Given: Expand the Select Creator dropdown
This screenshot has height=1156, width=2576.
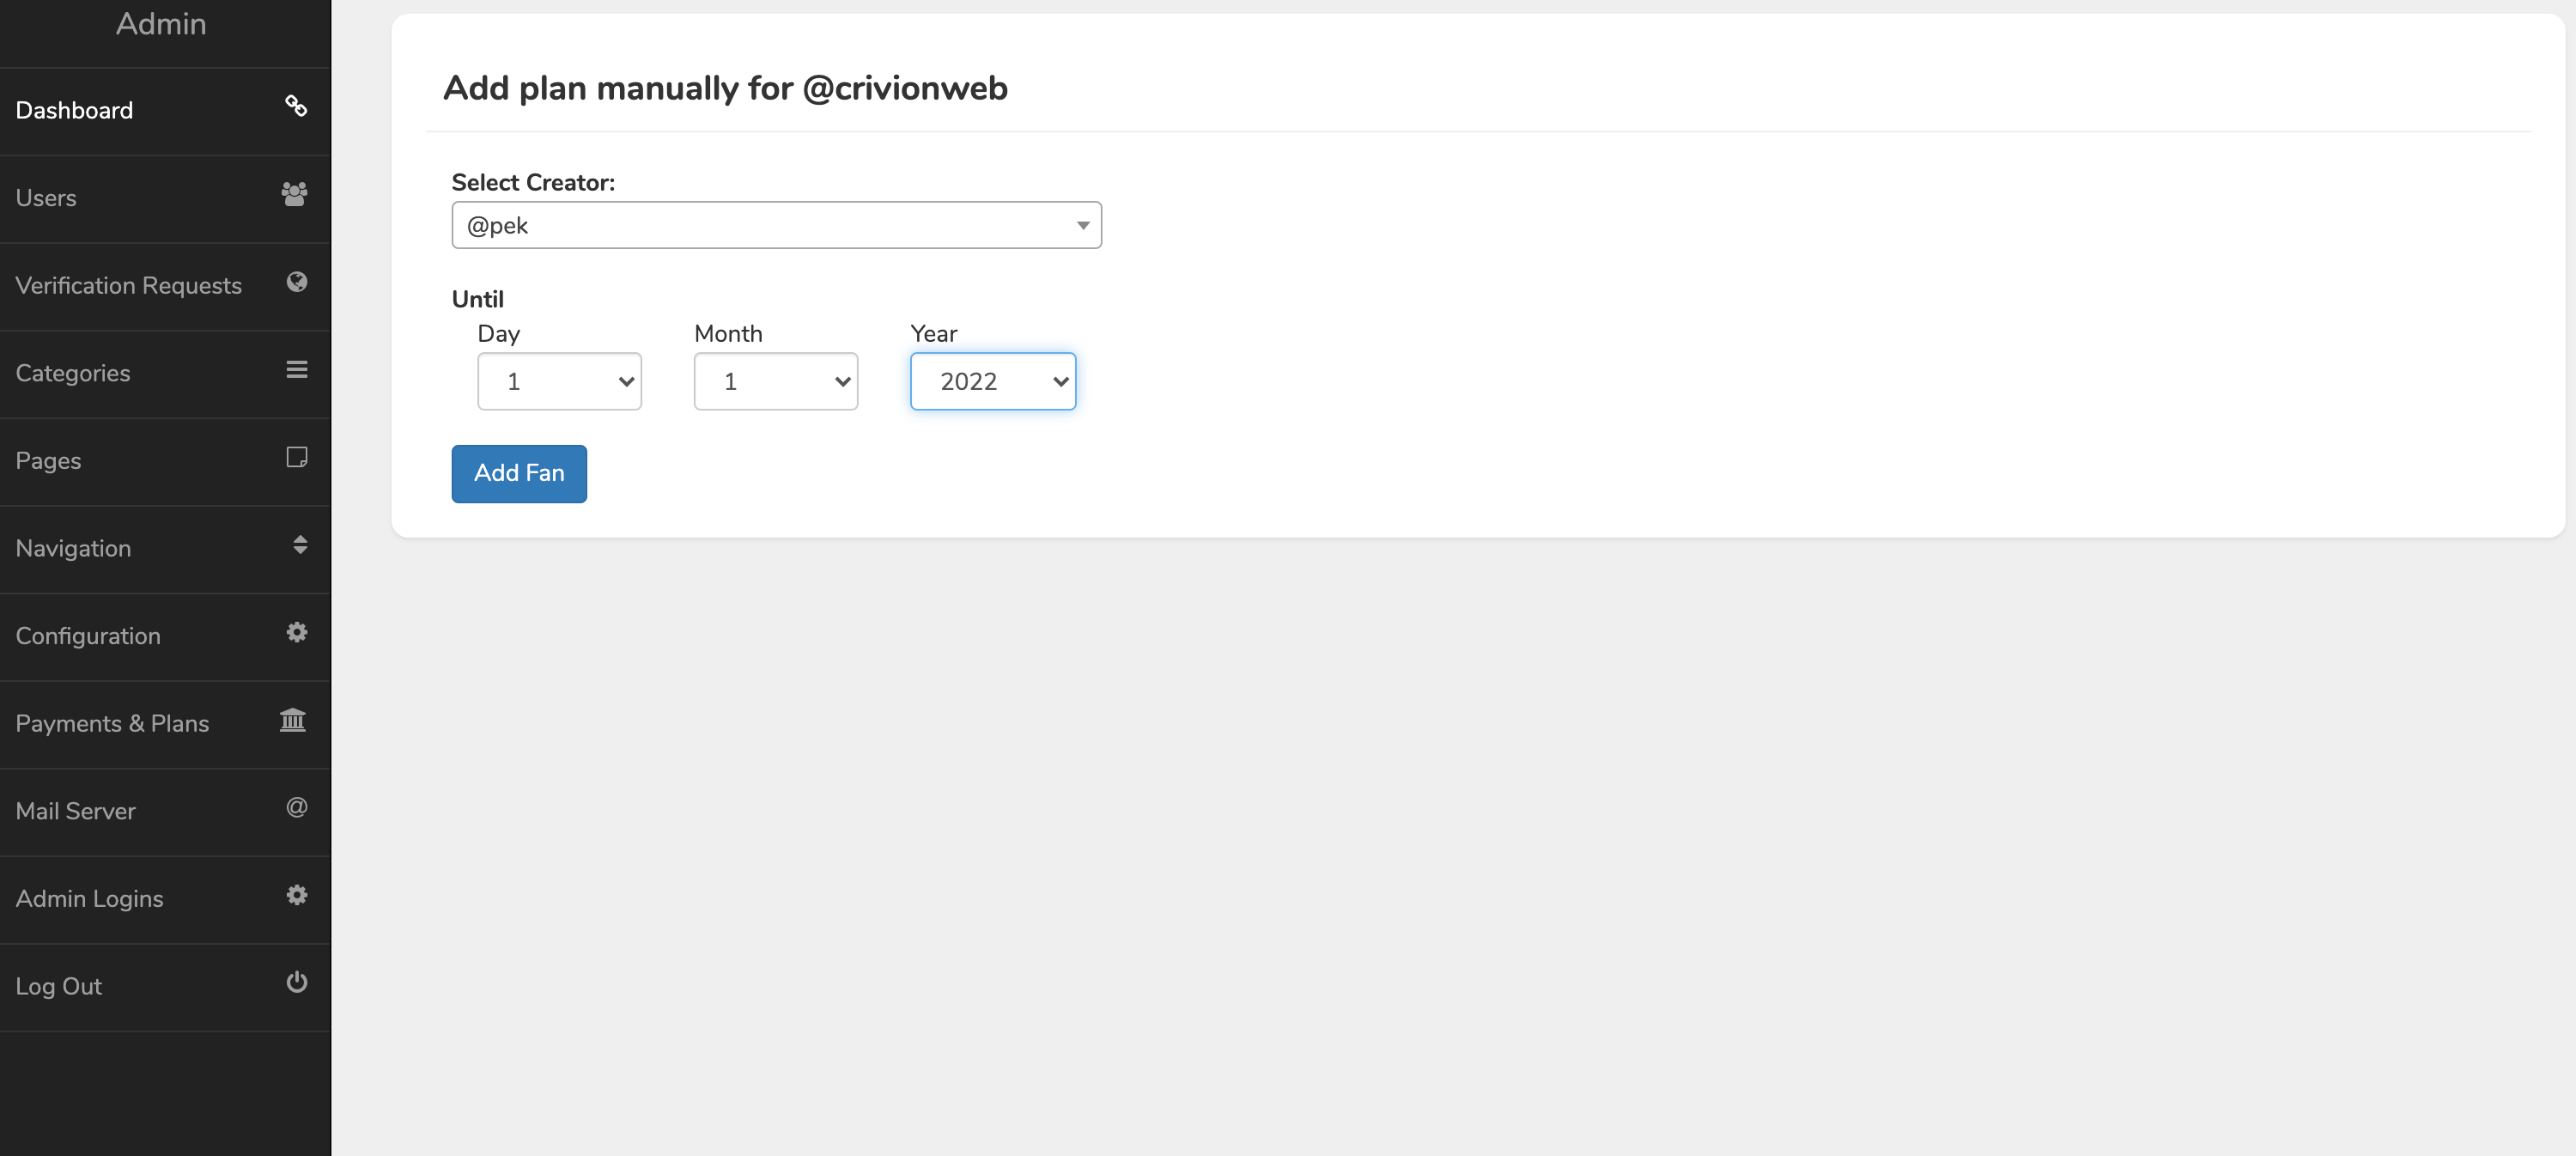Looking at the screenshot, I should [775, 223].
